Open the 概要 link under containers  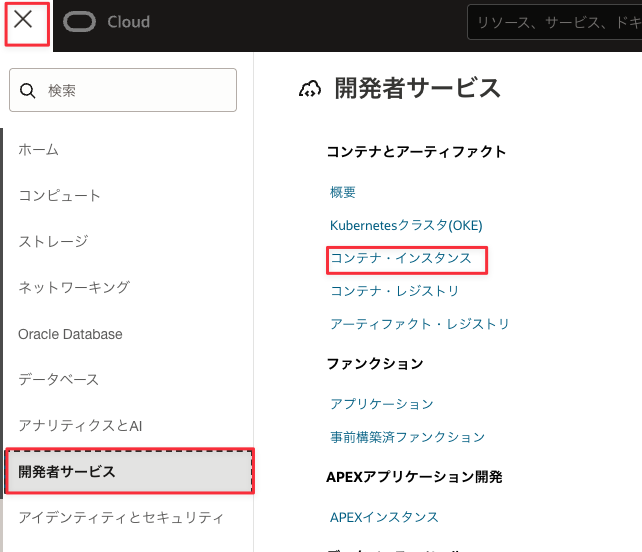(x=343, y=192)
